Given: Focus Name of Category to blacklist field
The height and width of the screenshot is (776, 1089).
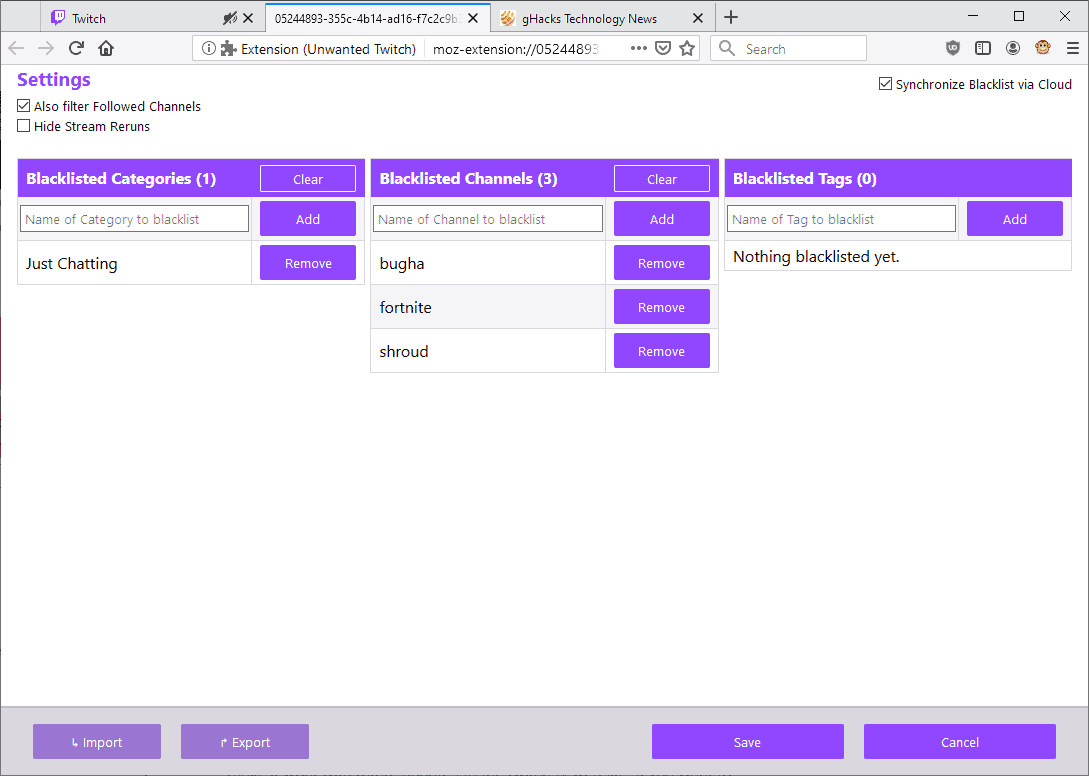Looking at the screenshot, I should (135, 219).
